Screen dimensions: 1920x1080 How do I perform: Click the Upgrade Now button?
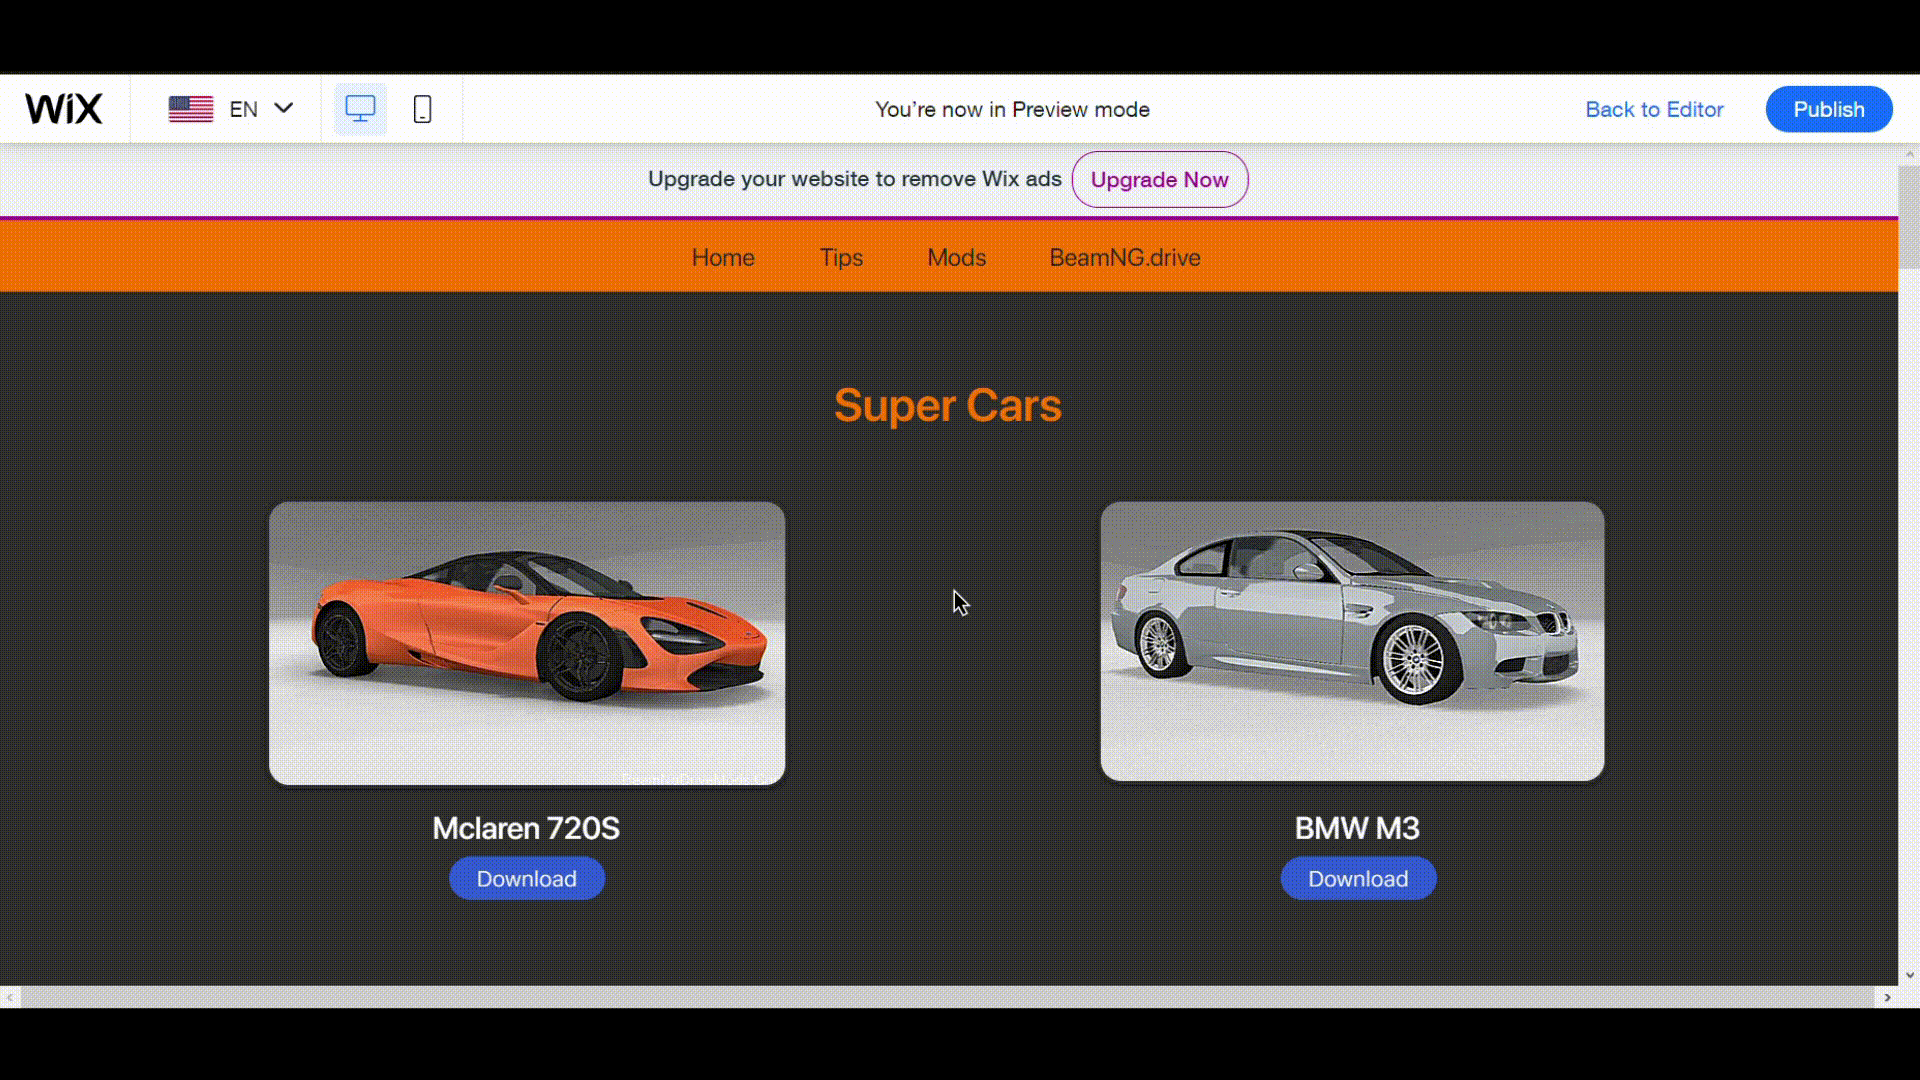1160,180
